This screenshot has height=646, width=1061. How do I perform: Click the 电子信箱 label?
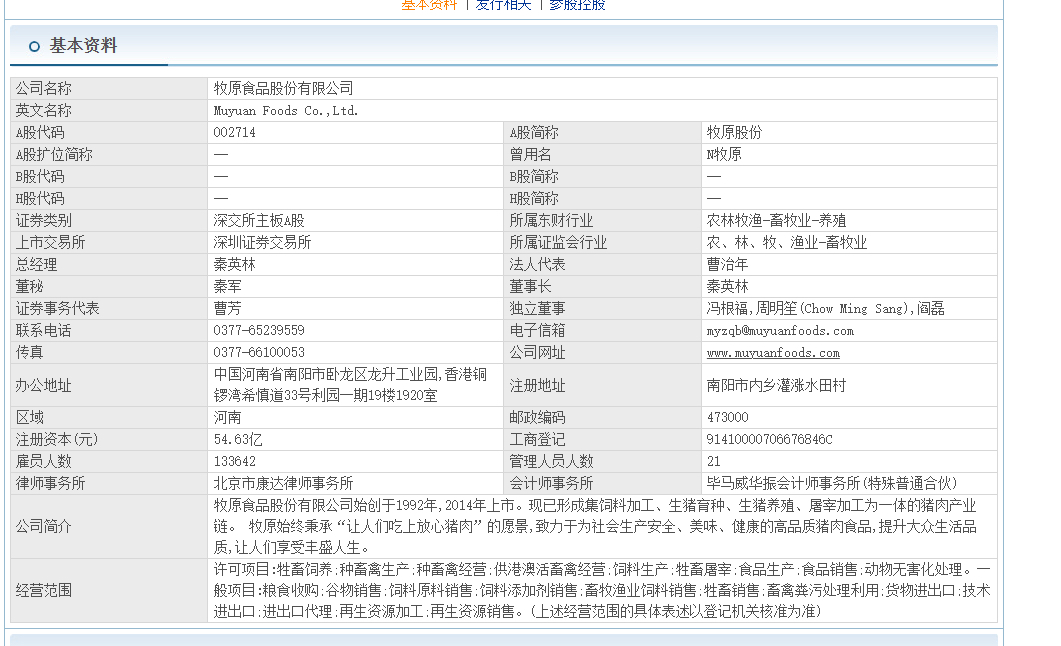coord(537,331)
